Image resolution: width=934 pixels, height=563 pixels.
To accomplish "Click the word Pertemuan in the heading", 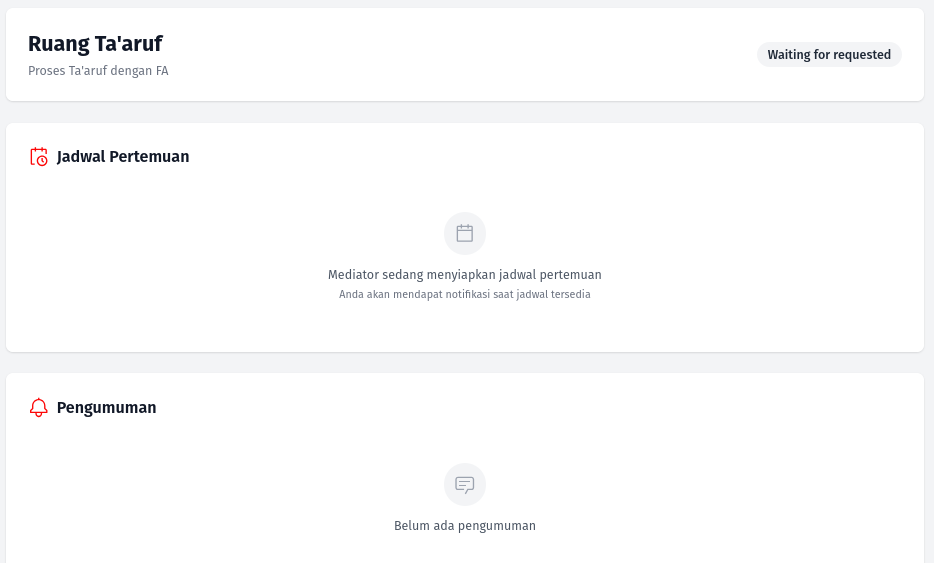I will (149, 157).
